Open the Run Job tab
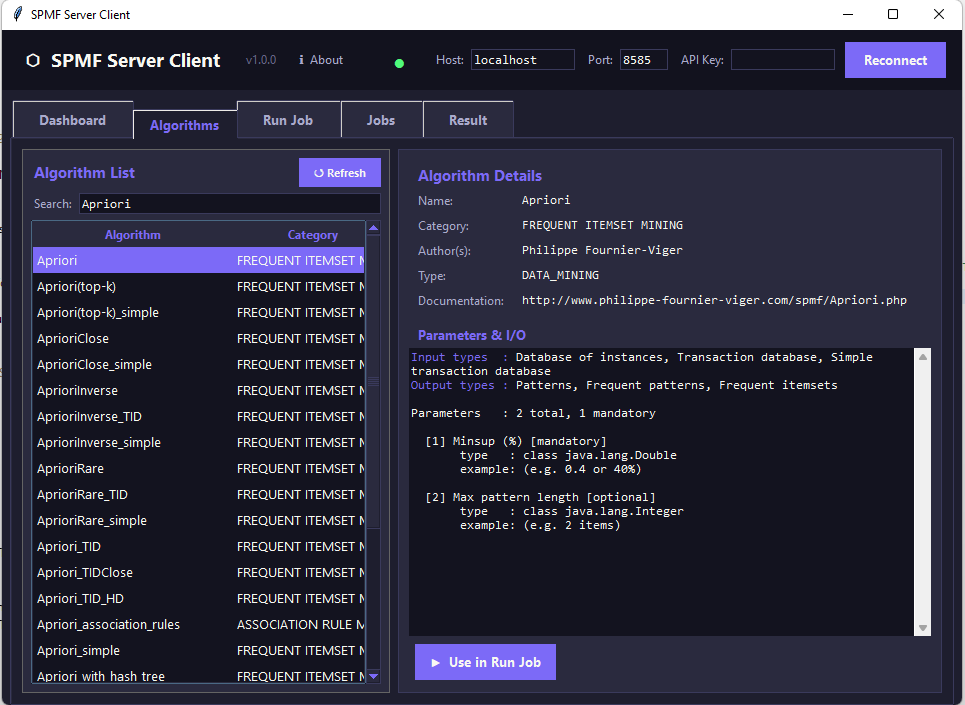The image size is (965, 705). coord(288,120)
